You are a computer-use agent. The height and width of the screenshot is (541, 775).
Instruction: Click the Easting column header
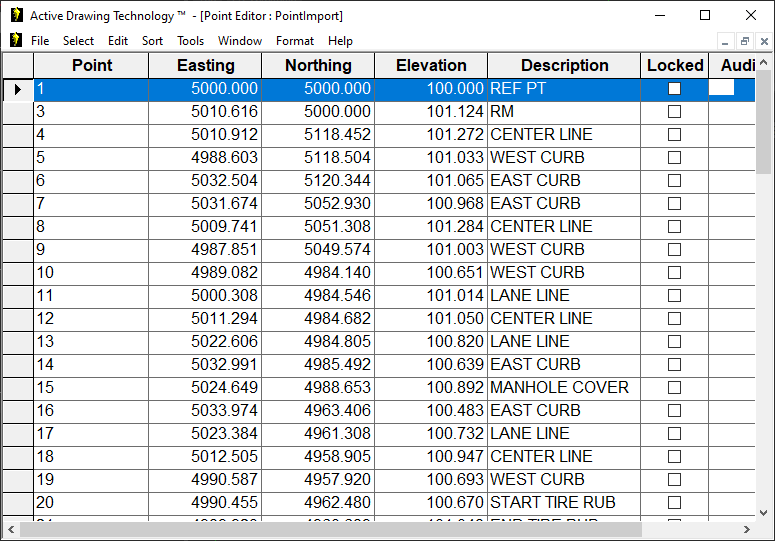click(205, 65)
